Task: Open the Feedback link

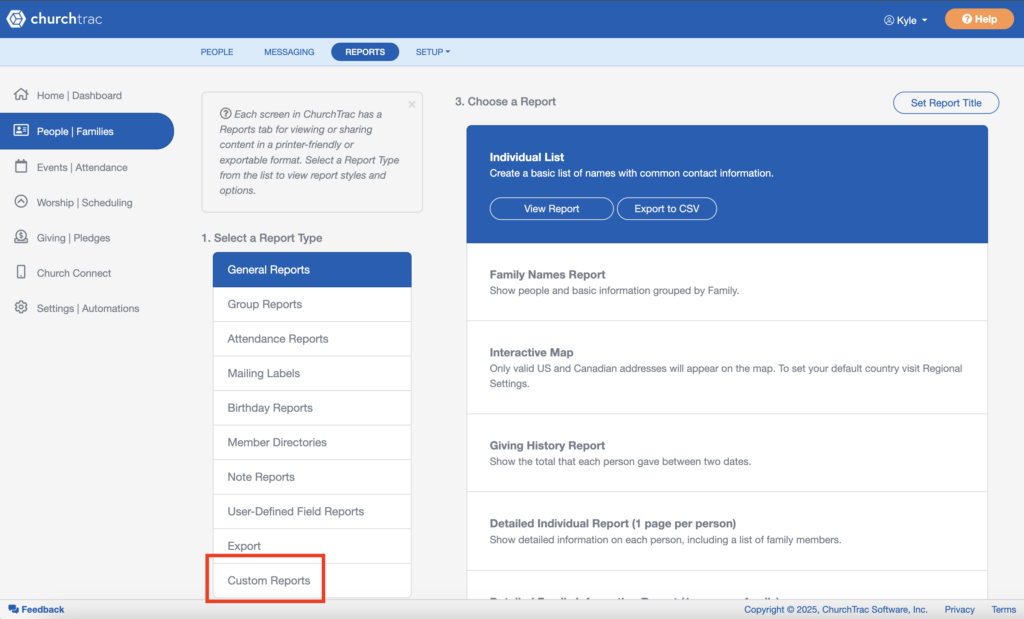Action: pyautogui.click(x=37, y=609)
